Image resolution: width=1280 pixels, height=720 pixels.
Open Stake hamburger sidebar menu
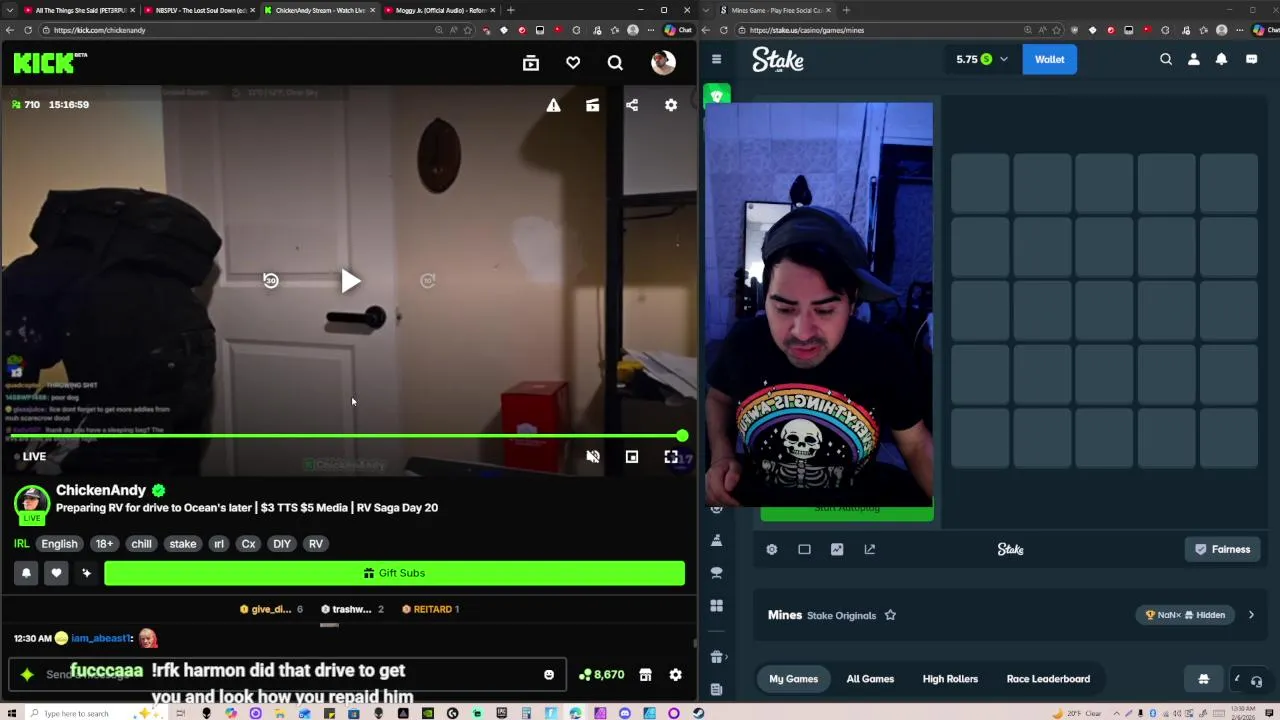click(716, 60)
